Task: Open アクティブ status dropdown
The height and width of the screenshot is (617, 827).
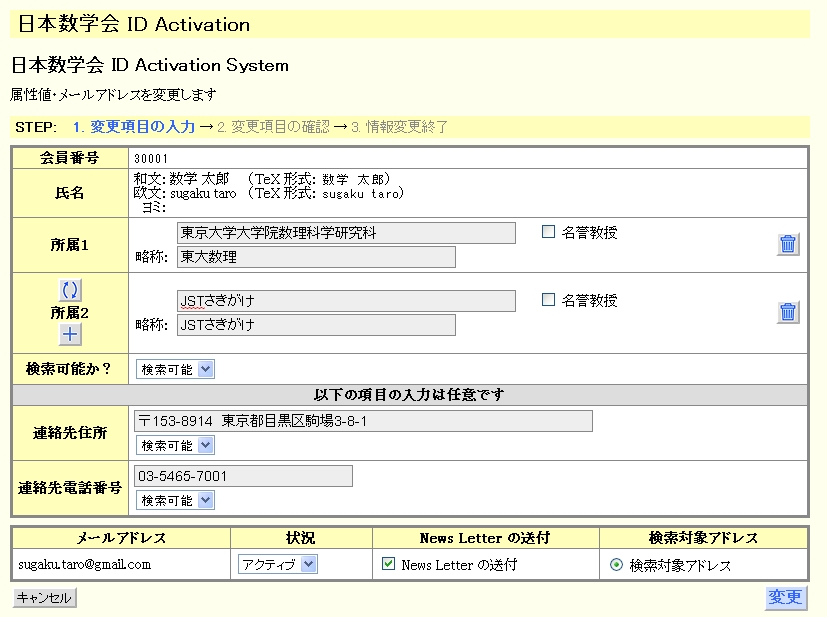Action: point(277,564)
